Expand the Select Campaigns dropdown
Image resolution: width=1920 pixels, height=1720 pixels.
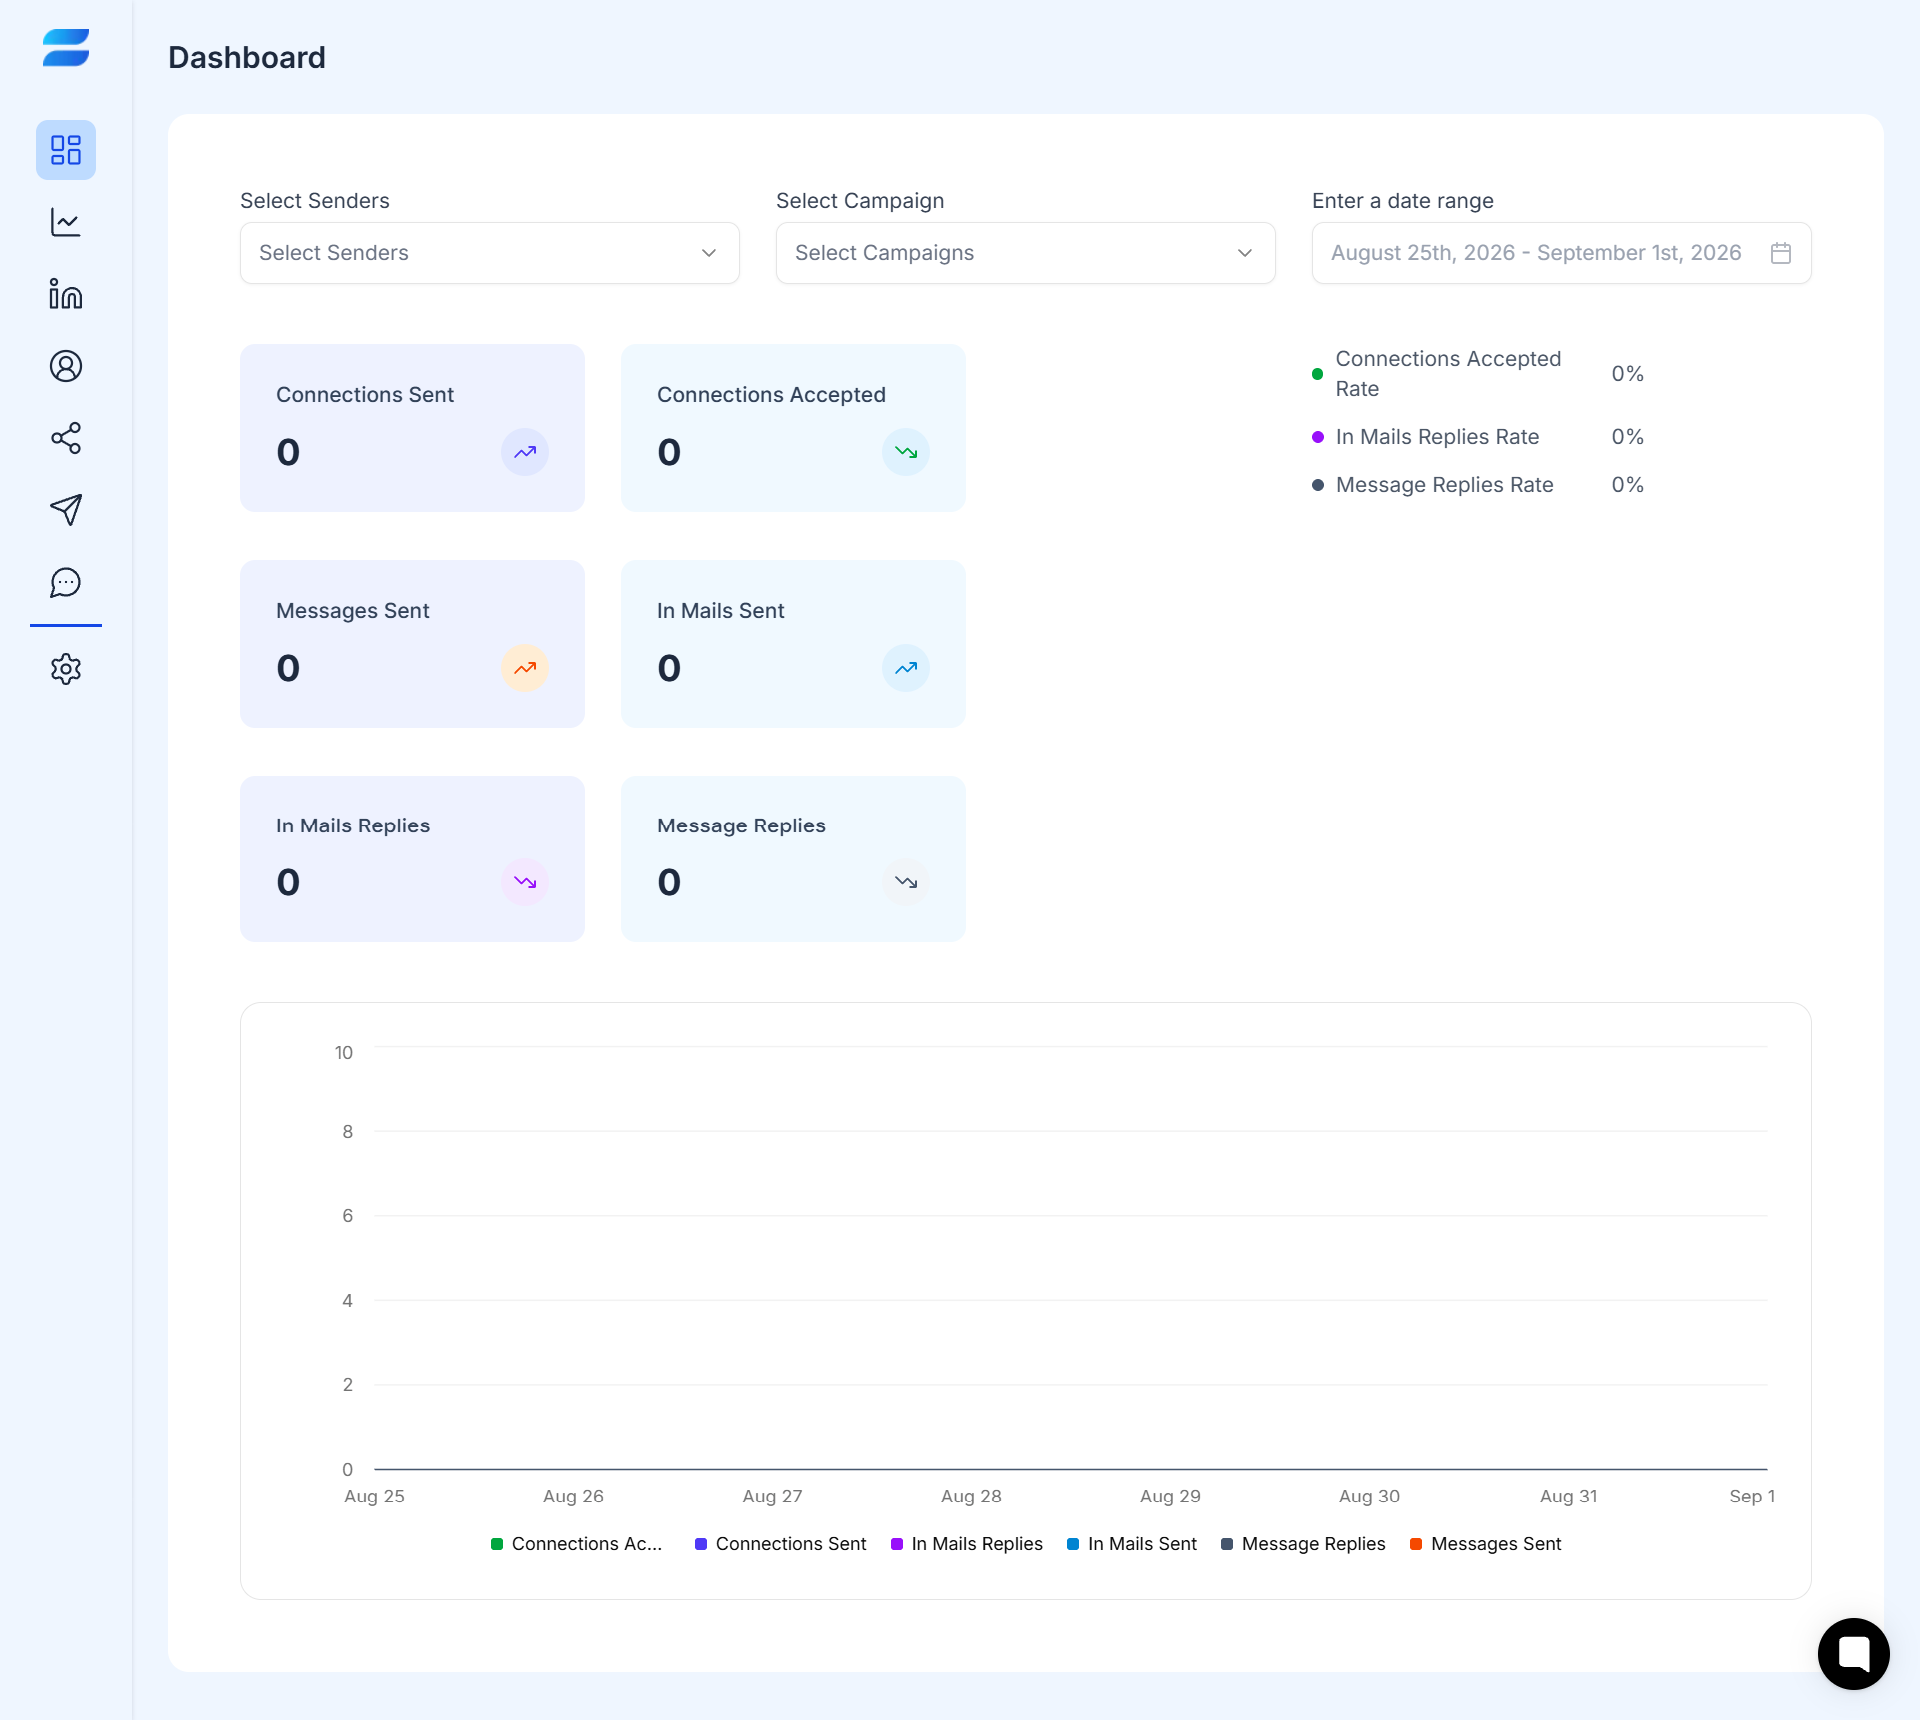1026,253
